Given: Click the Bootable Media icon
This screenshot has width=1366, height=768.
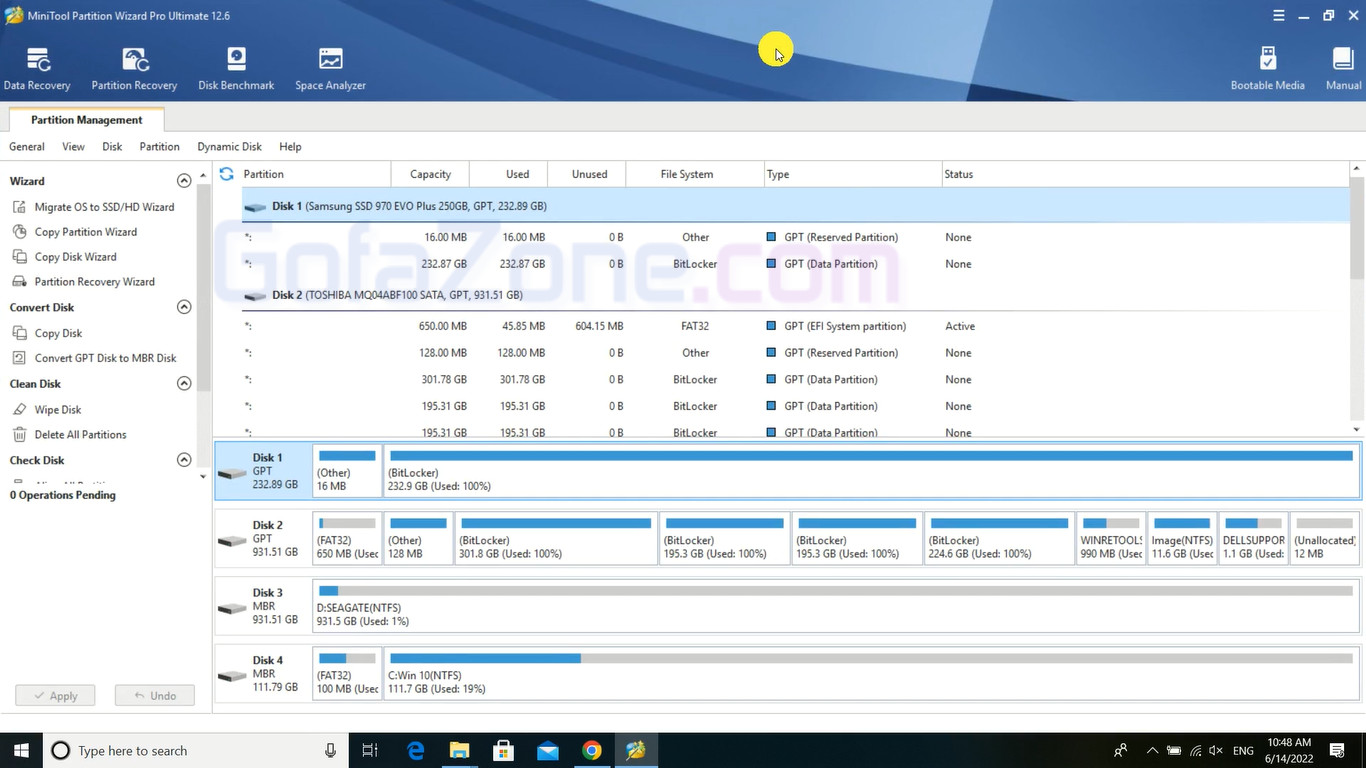Looking at the screenshot, I should pos(1267,68).
